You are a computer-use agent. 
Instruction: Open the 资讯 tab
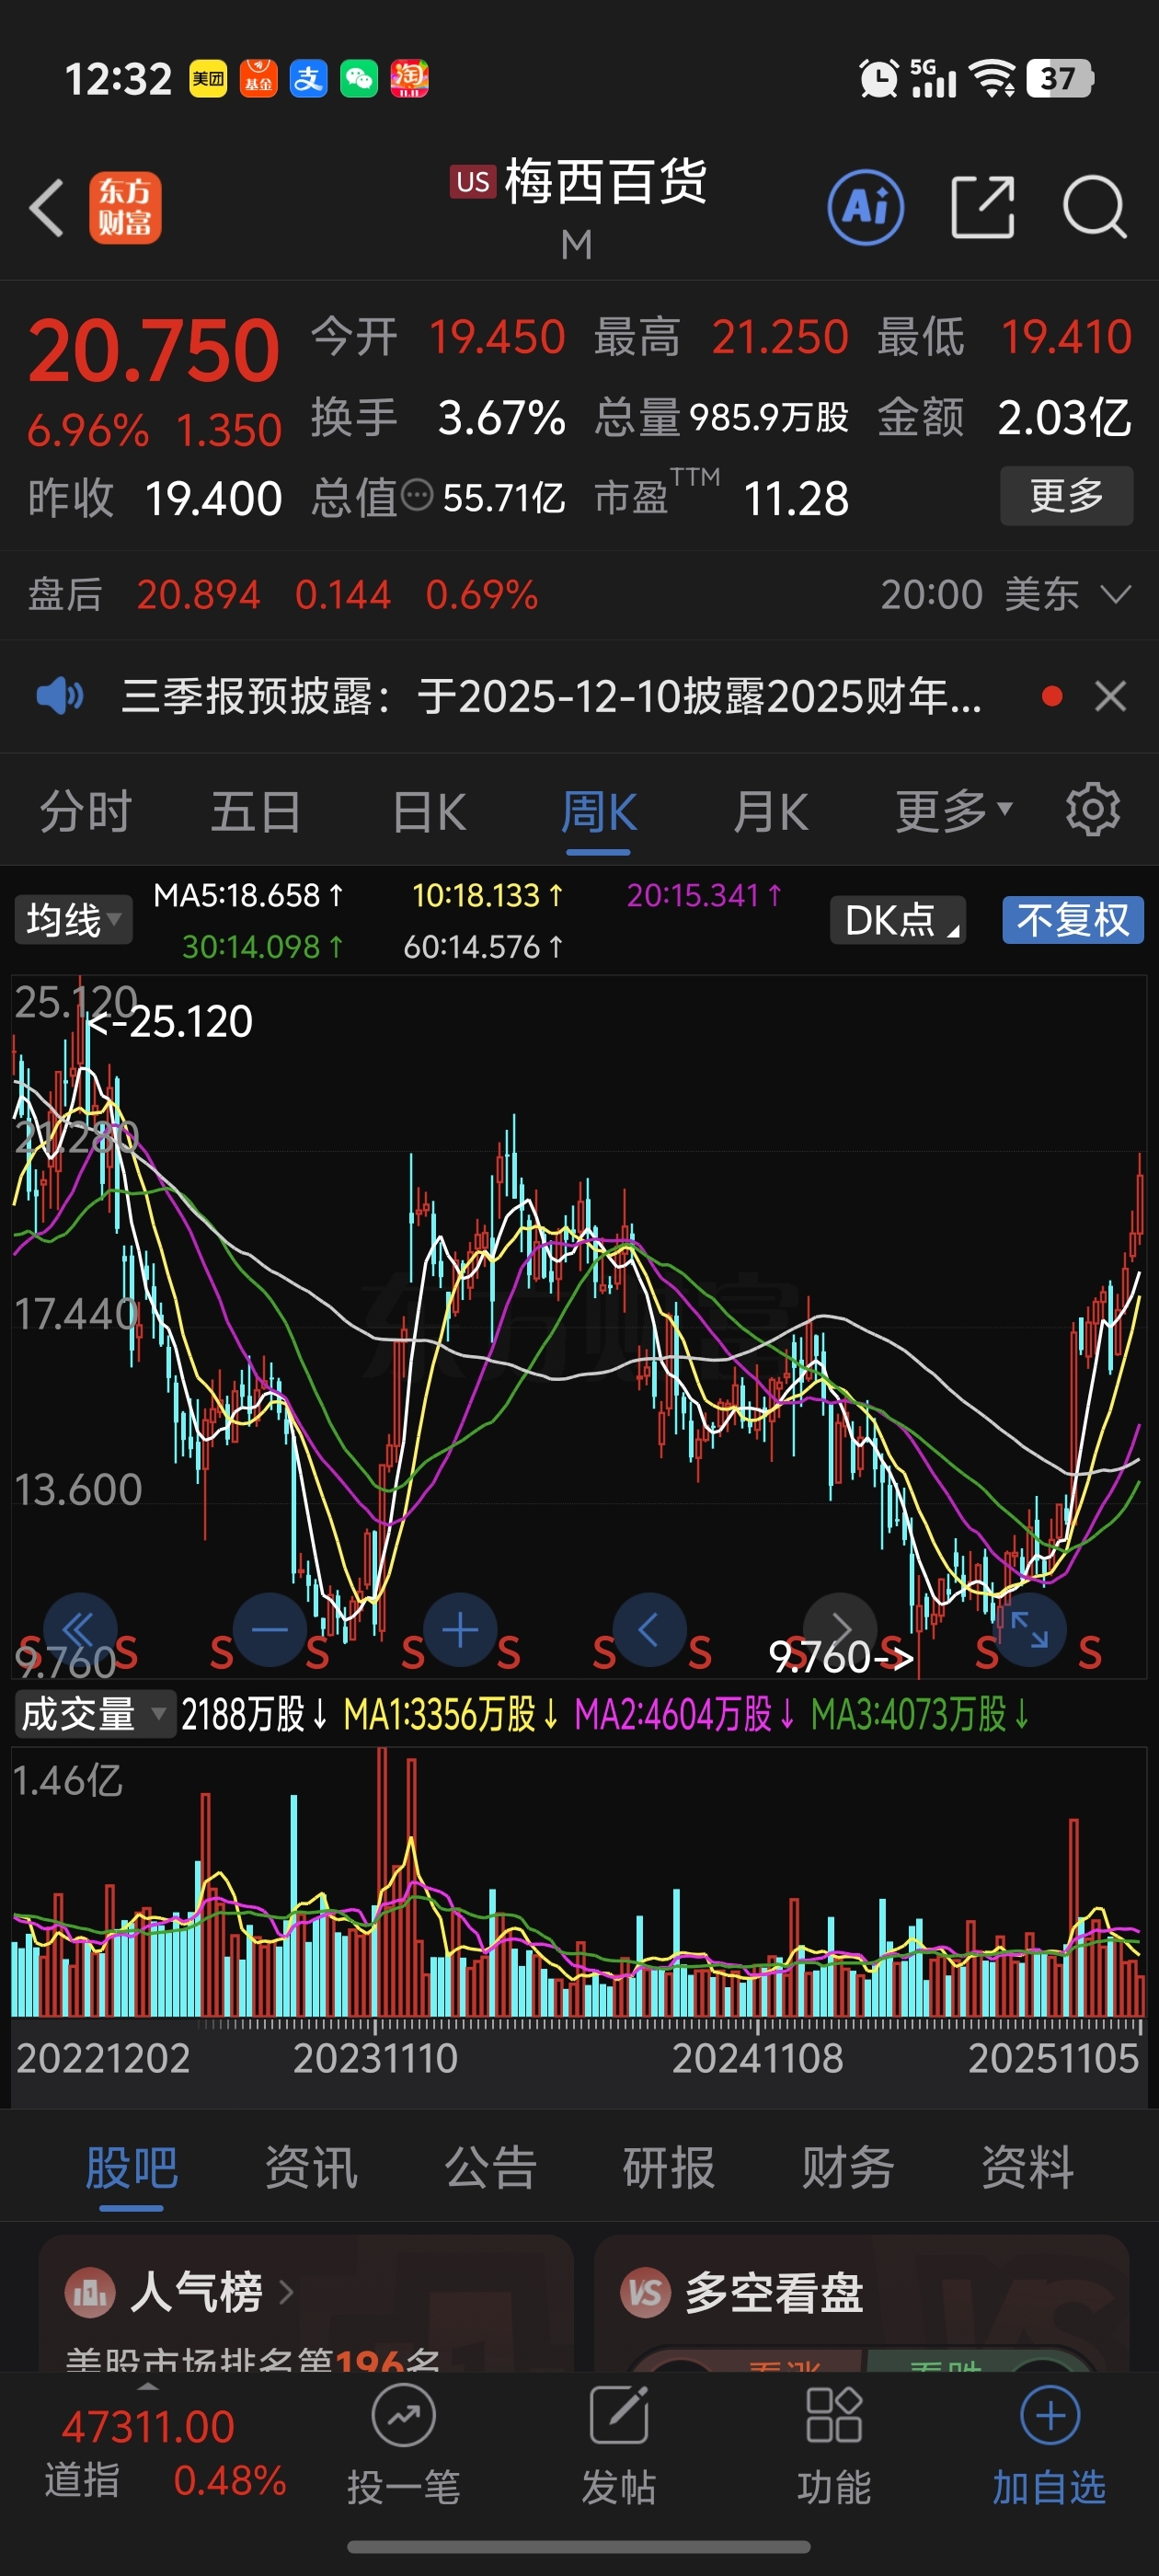tap(311, 2168)
